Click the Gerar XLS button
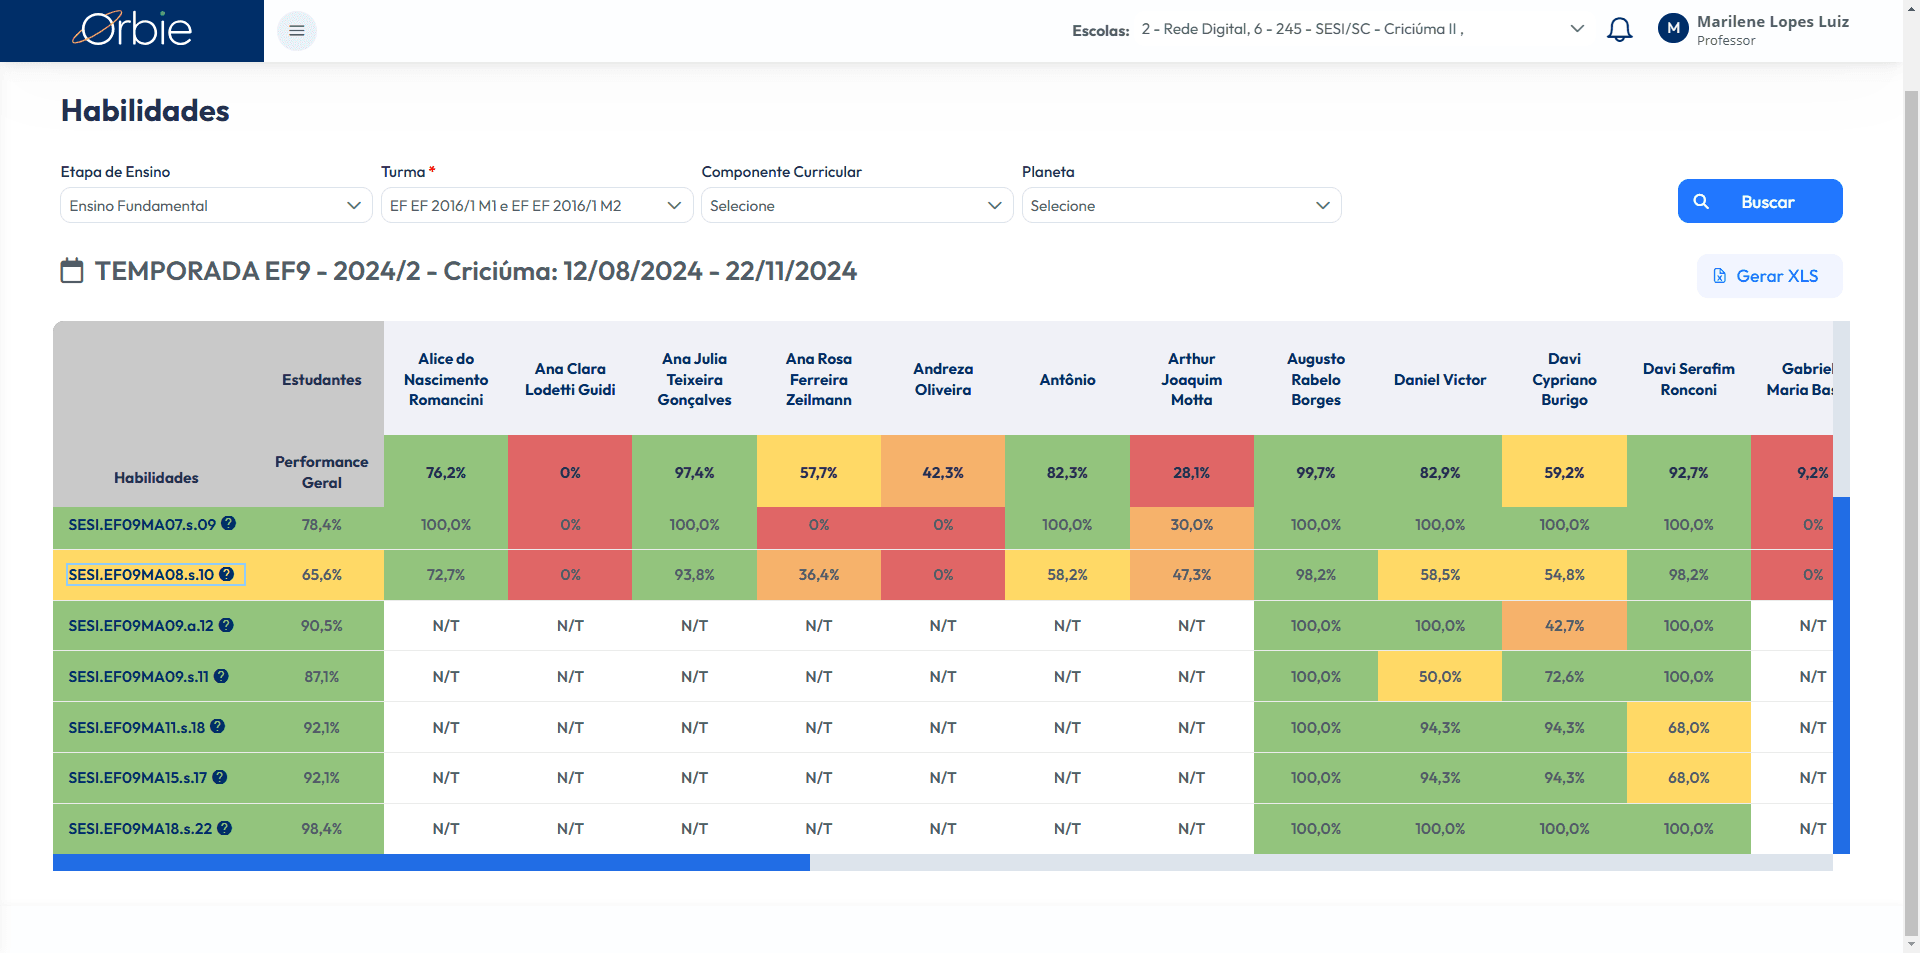The image size is (1920, 953). coord(1769,276)
